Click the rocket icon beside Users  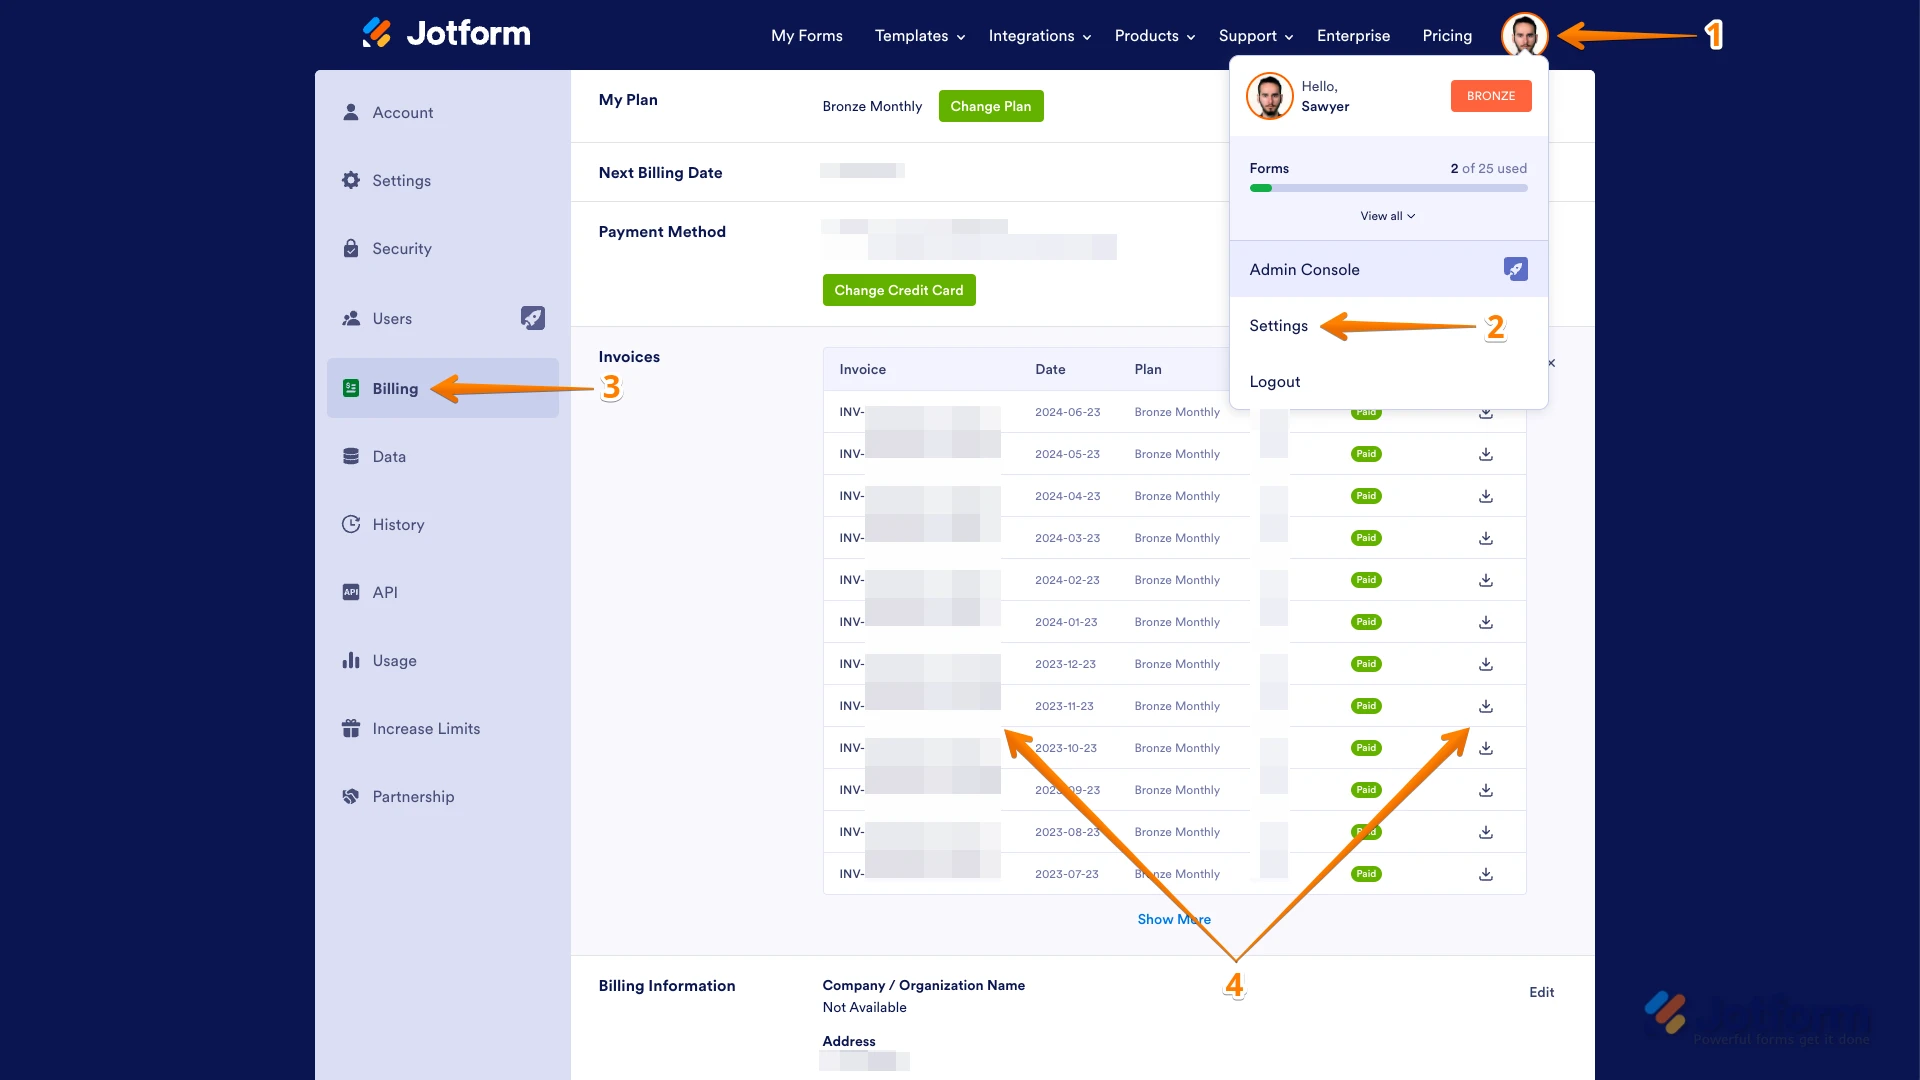pos(532,318)
